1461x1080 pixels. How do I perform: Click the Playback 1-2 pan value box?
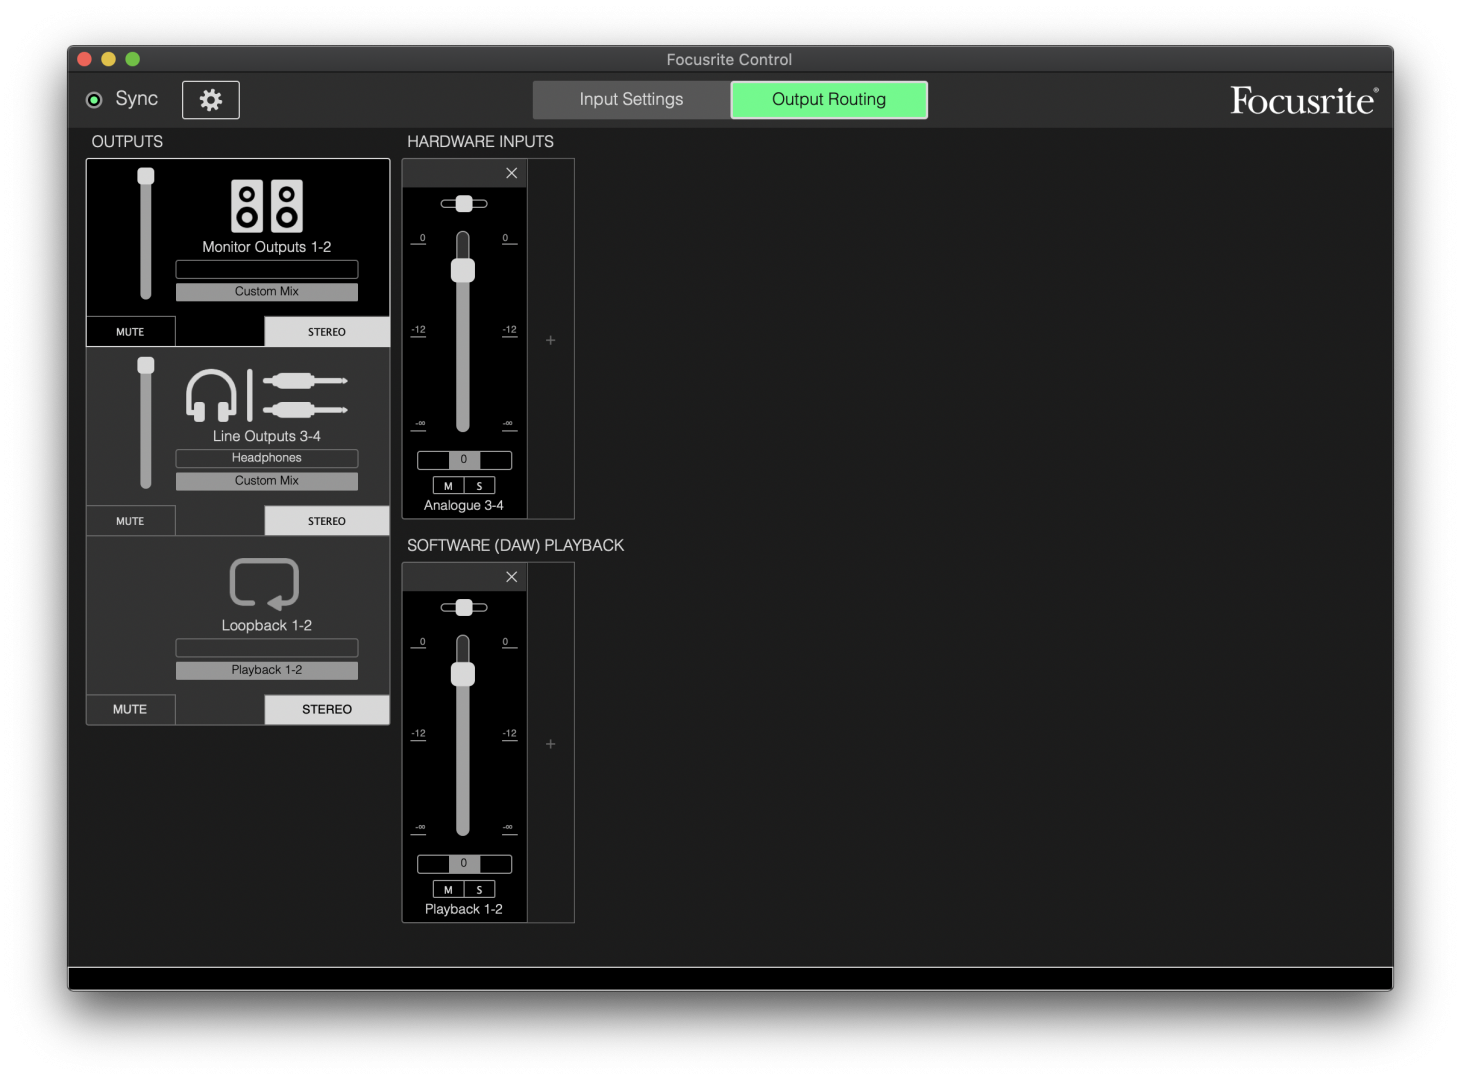coord(464,864)
